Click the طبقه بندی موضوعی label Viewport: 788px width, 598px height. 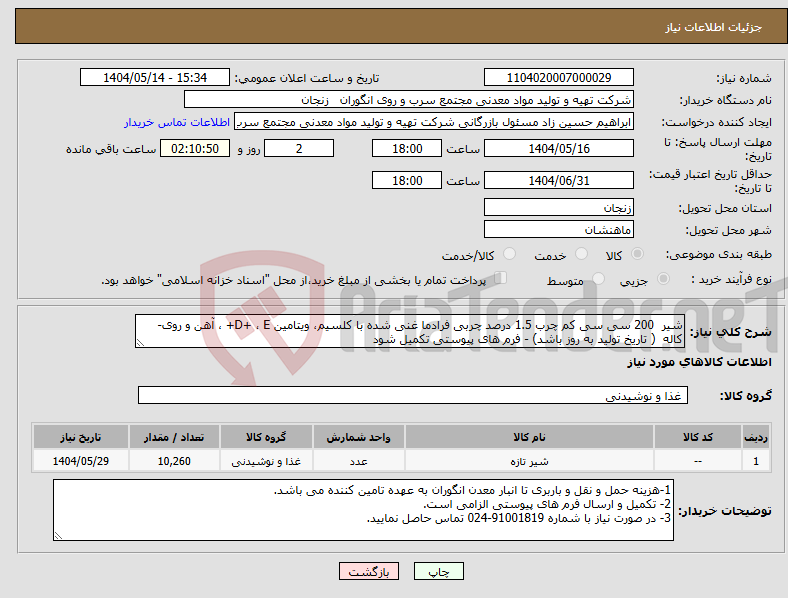(x=719, y=255)
